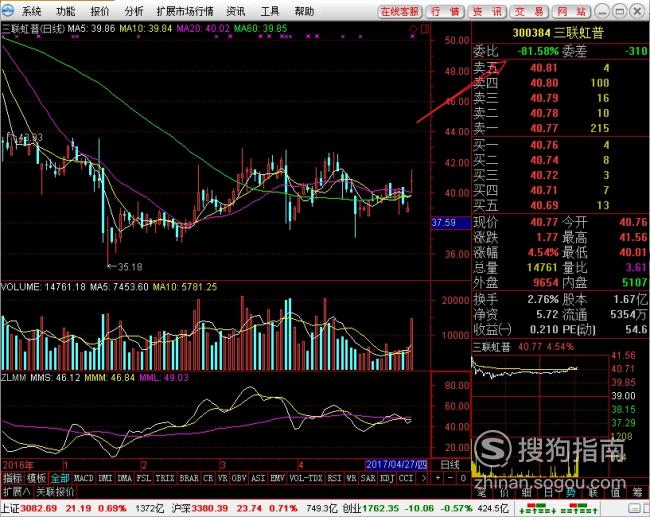Switch to the CR indicator
Viewport: 650px width, 517px height.
[209, 478]
